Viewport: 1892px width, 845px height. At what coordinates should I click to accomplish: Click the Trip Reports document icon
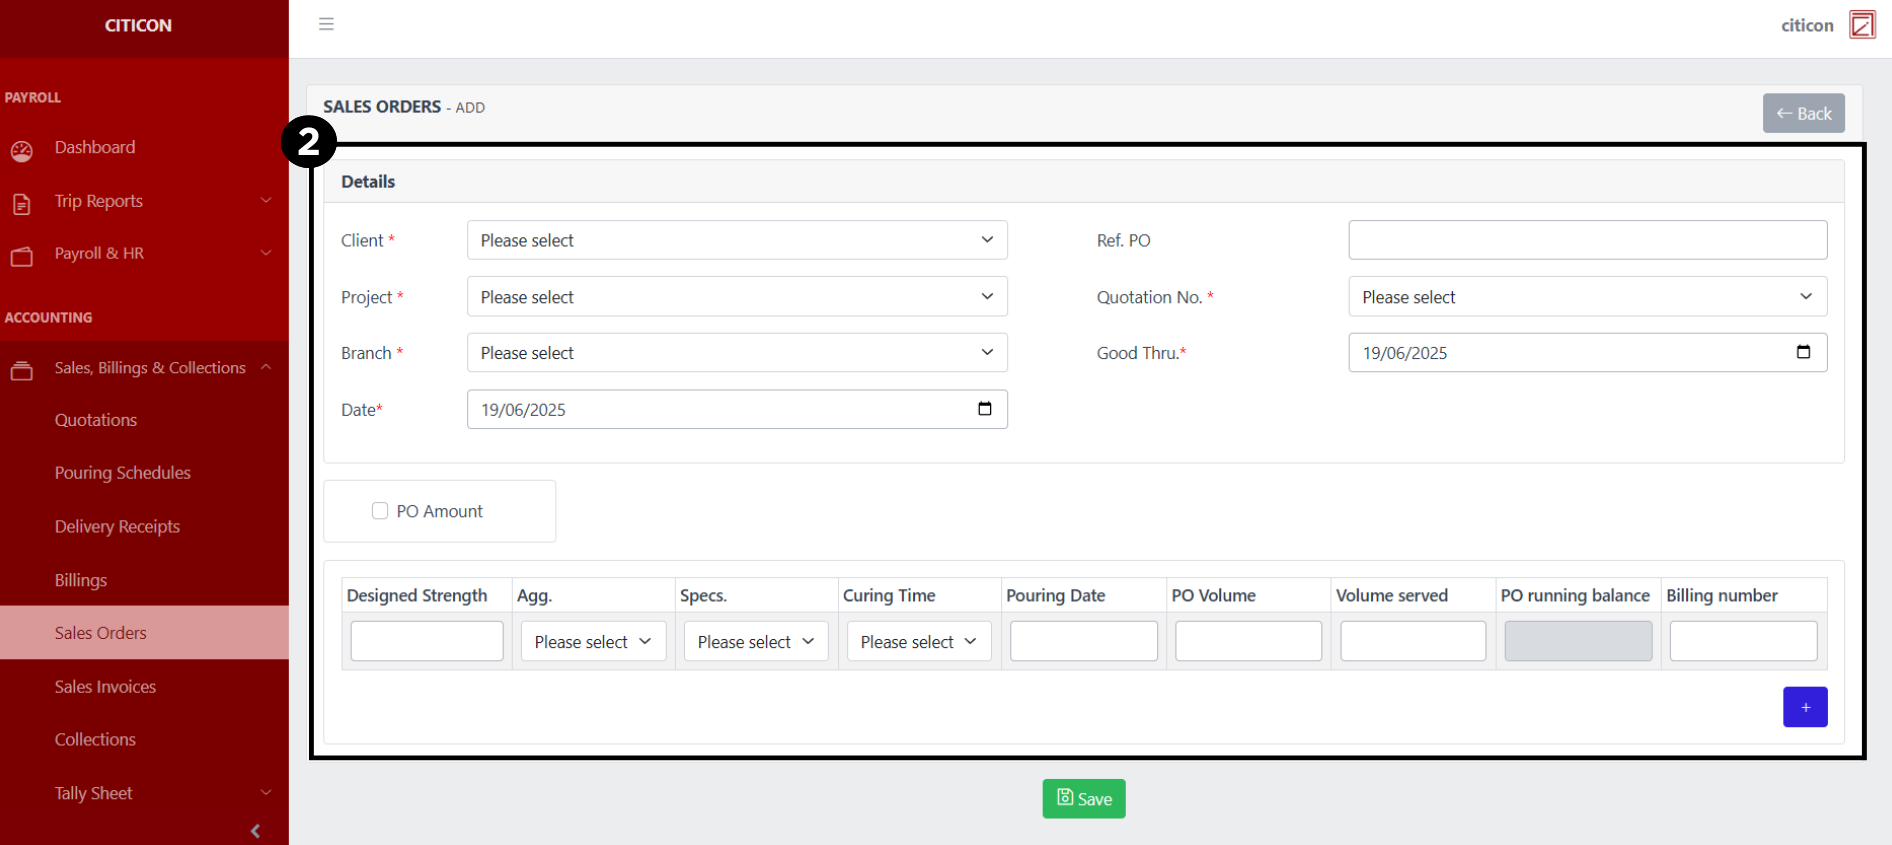click(x=22, y=204)
